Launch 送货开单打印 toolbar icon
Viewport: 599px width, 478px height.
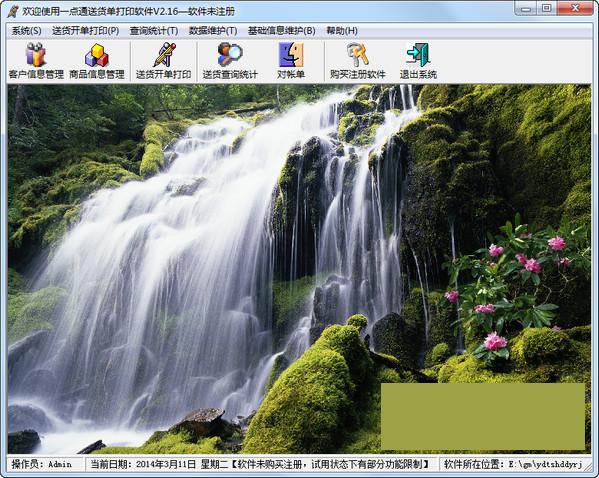pos(164,61)
